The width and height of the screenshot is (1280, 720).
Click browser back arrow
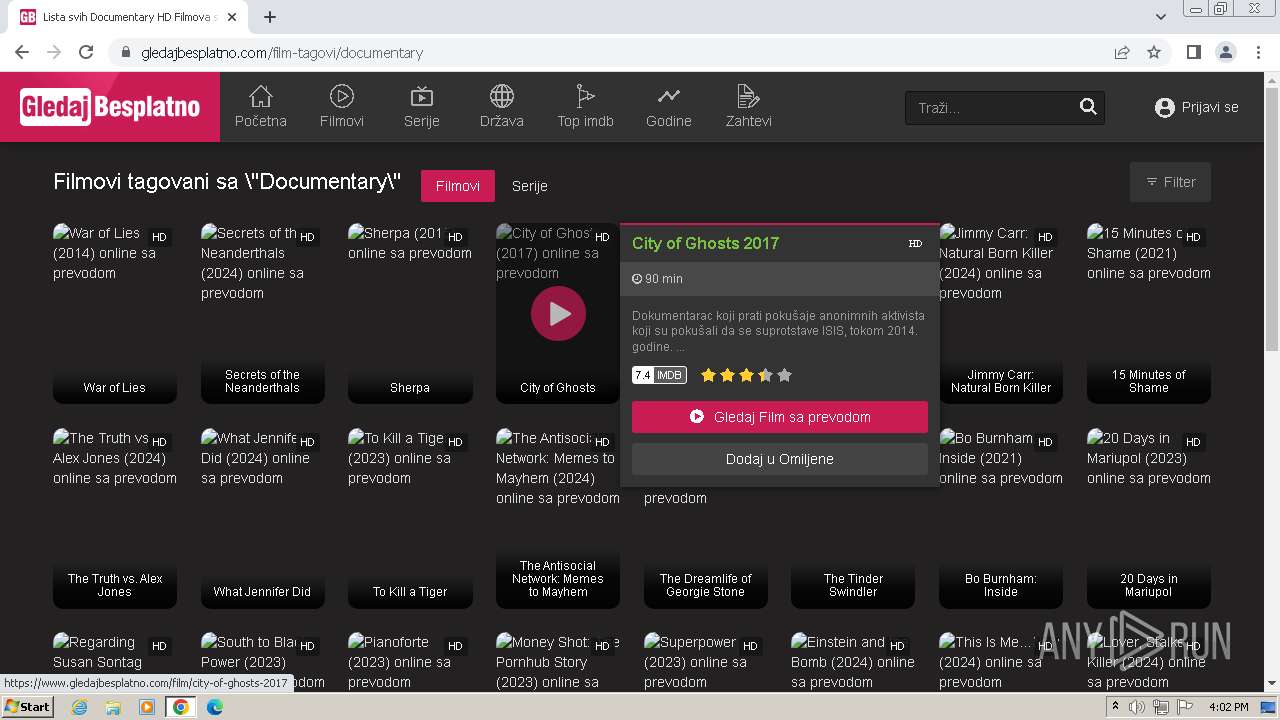(22, 53)
